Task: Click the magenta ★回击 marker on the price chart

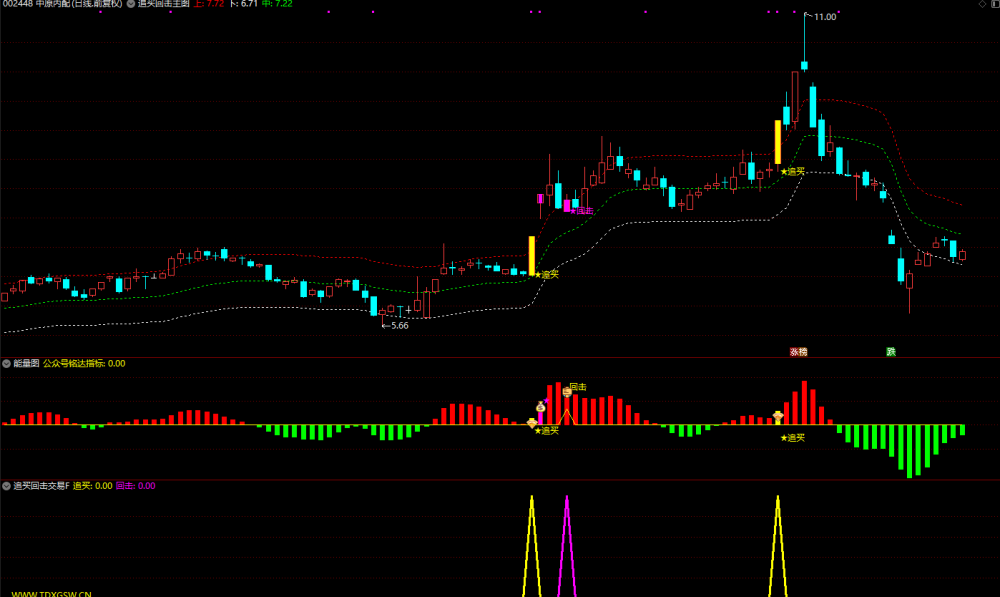Action: pos(582,210)
